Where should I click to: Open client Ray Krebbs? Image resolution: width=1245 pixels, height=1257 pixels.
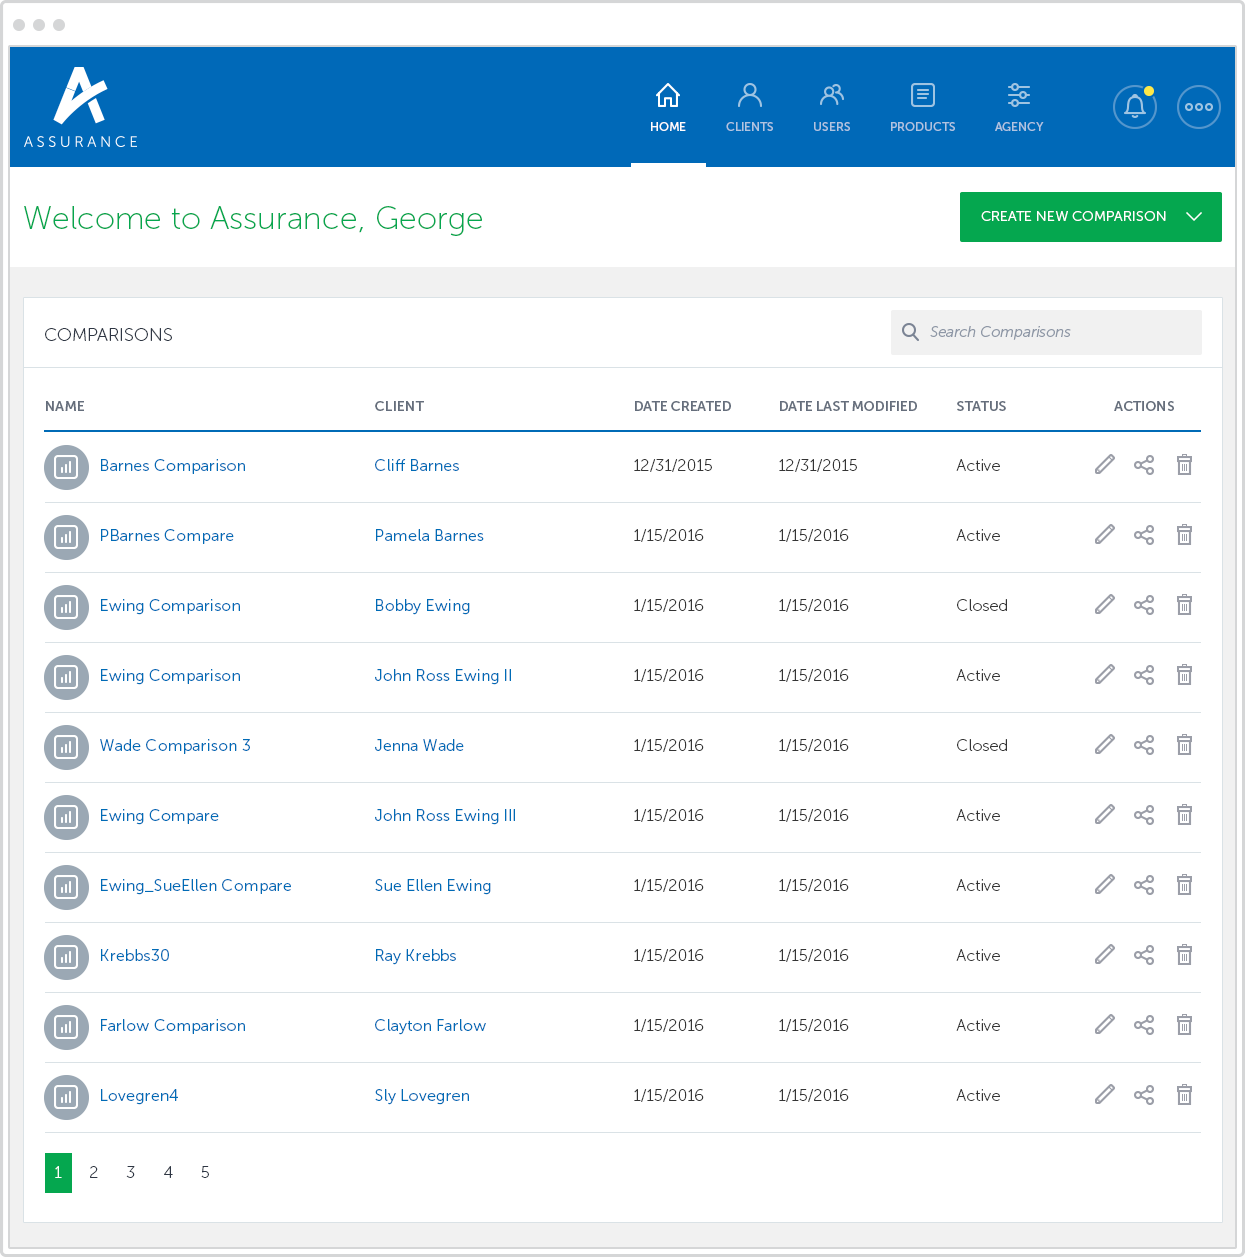pos(415,955)
